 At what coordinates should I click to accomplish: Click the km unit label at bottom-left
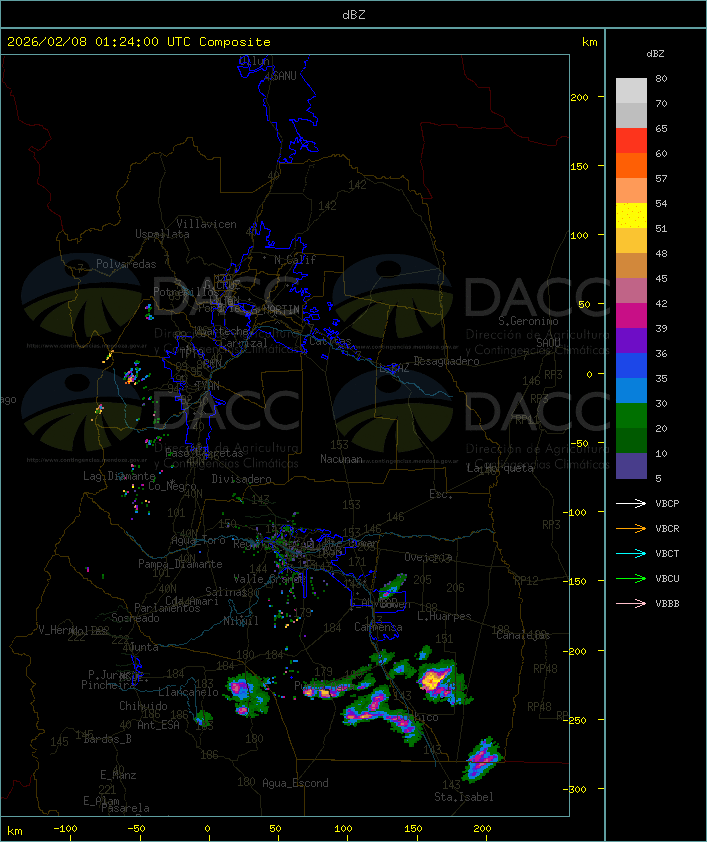pyautogui.click(x=14, y=831)
